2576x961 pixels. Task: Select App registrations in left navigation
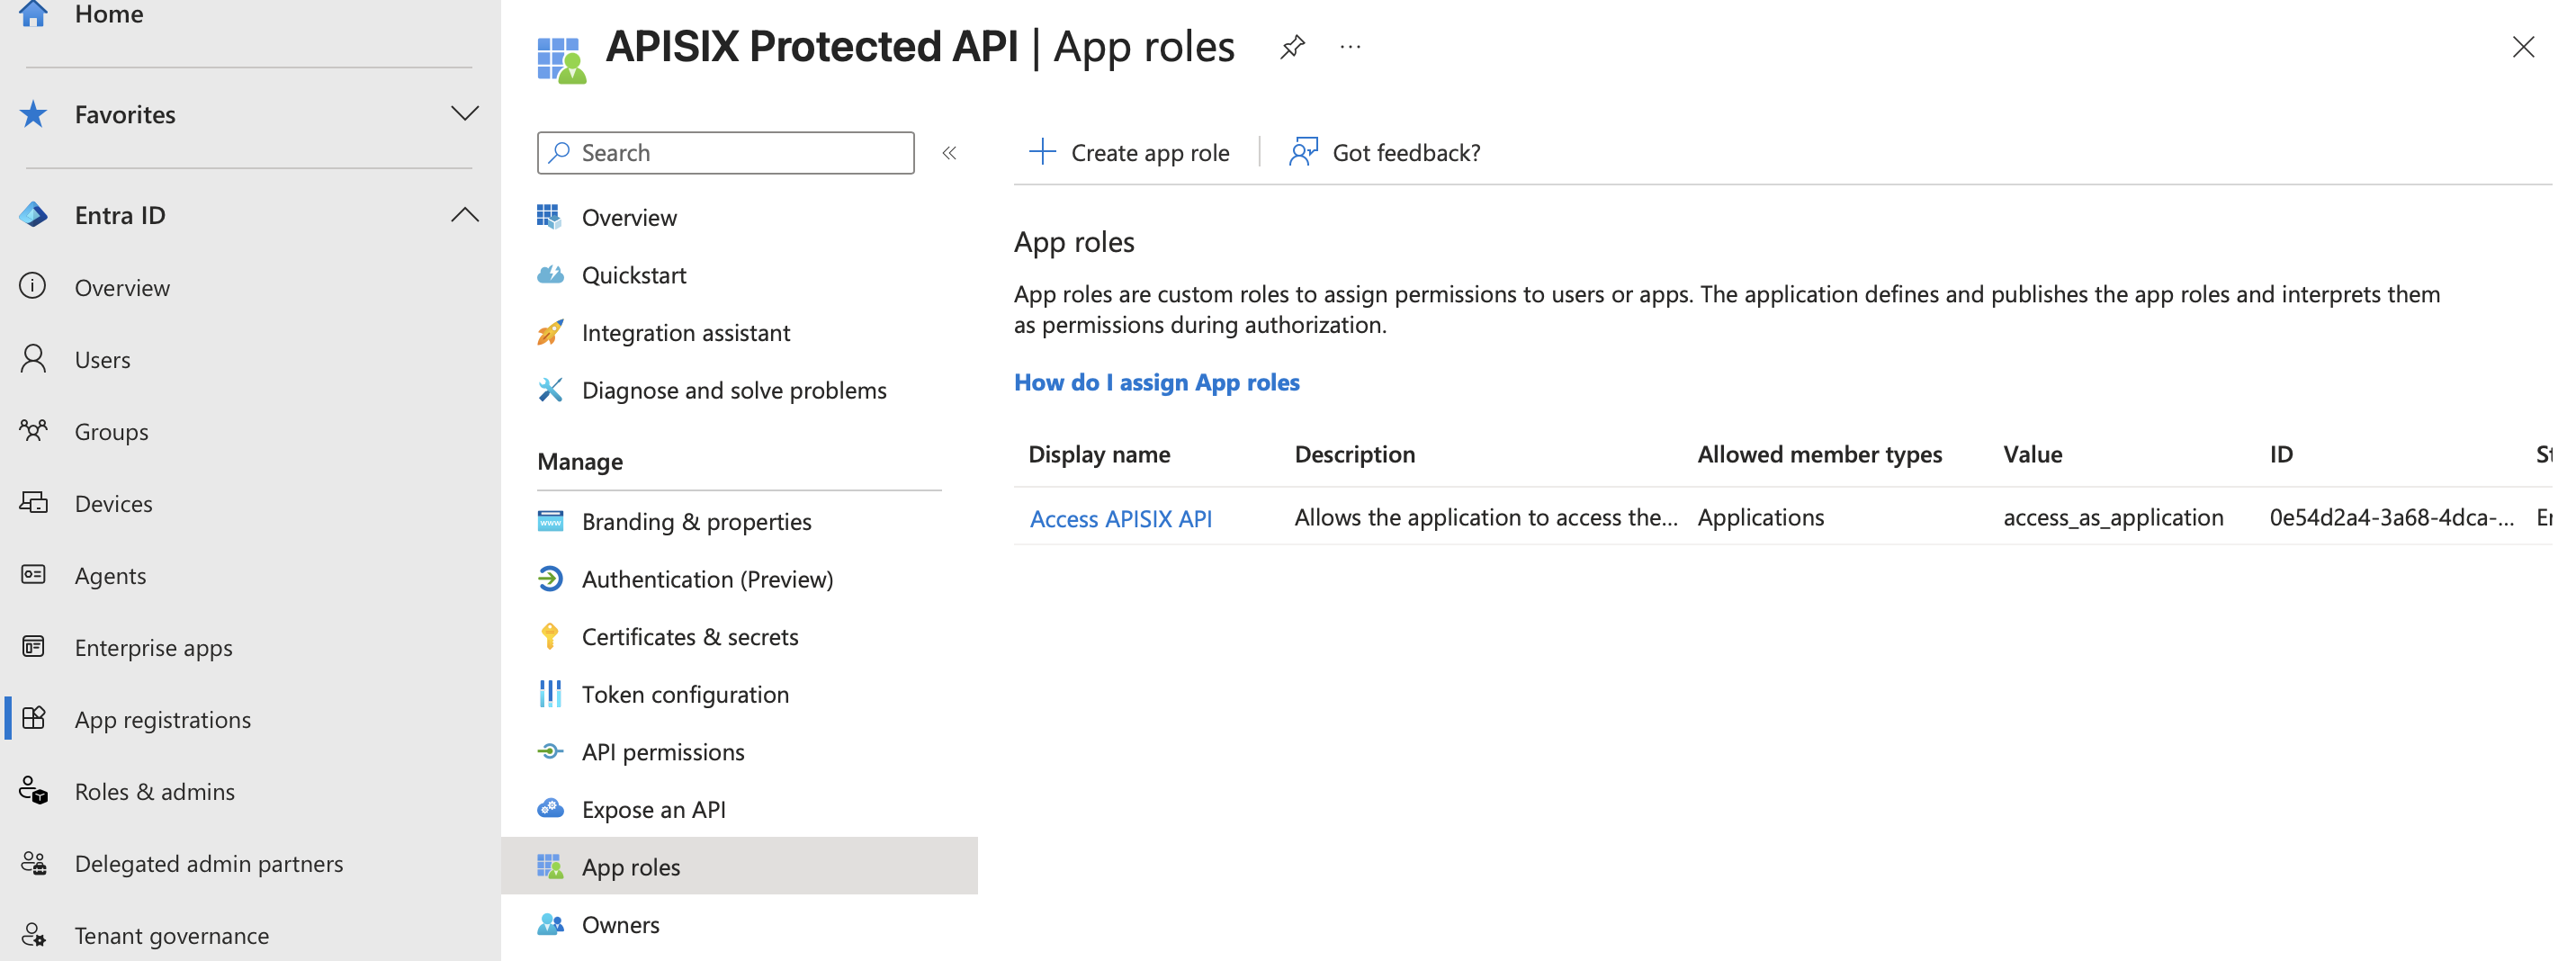(x=162, y=720)
